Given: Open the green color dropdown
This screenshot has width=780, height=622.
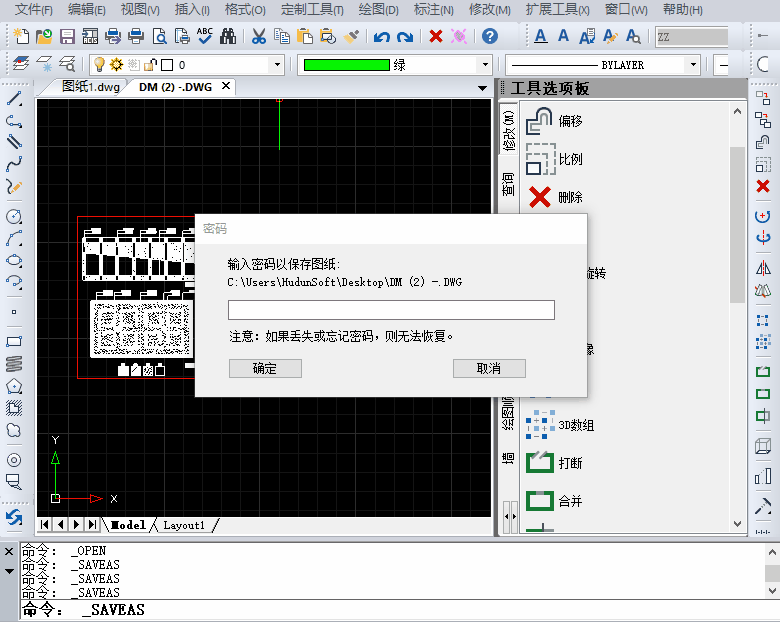Looking at the screenshot, I should 485,65.
